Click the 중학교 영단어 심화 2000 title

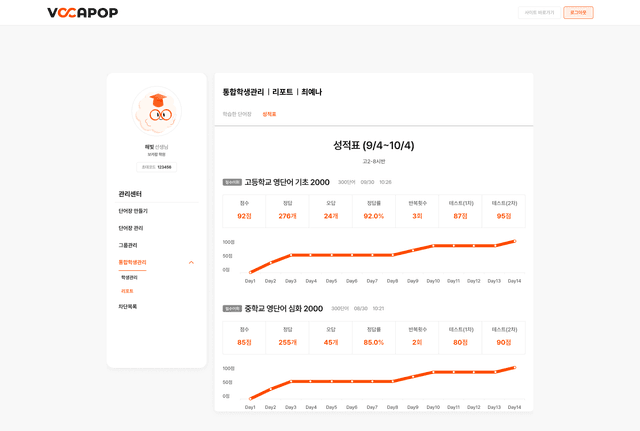[284, 309]
